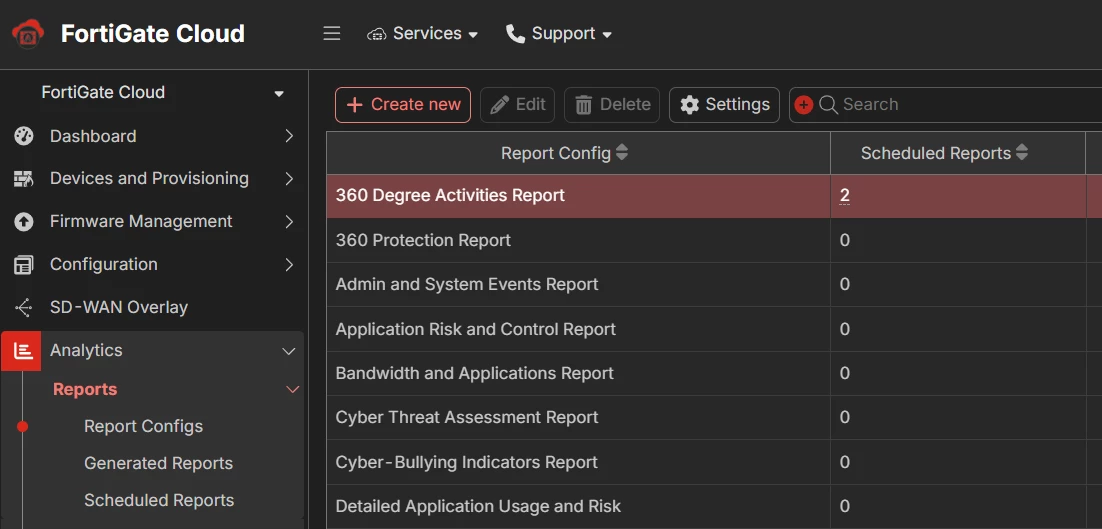The width and height of the screenshot is (1102, 529).
Task: Click the 0 count for Cyber Threat Assessment
Action: (845, 417)
